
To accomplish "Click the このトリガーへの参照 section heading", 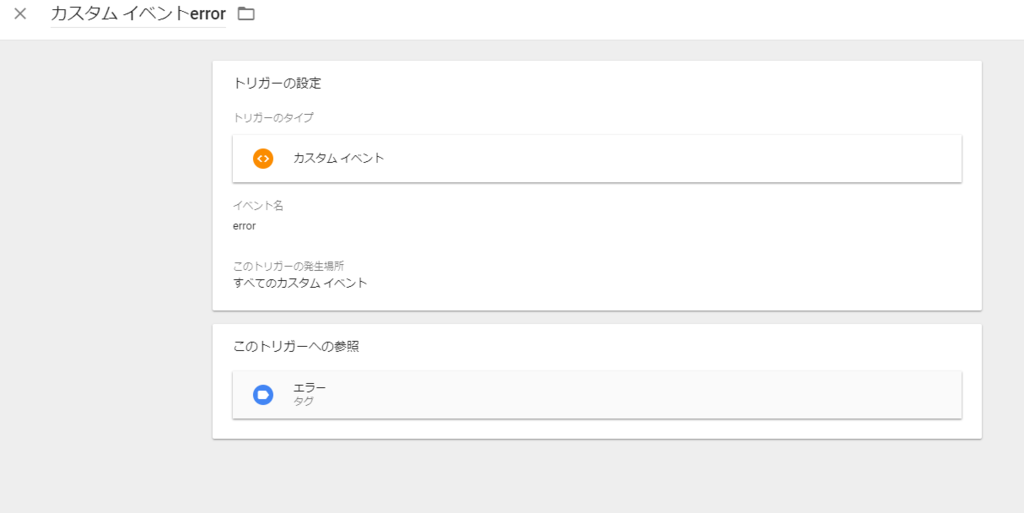I will click(296, 346).
